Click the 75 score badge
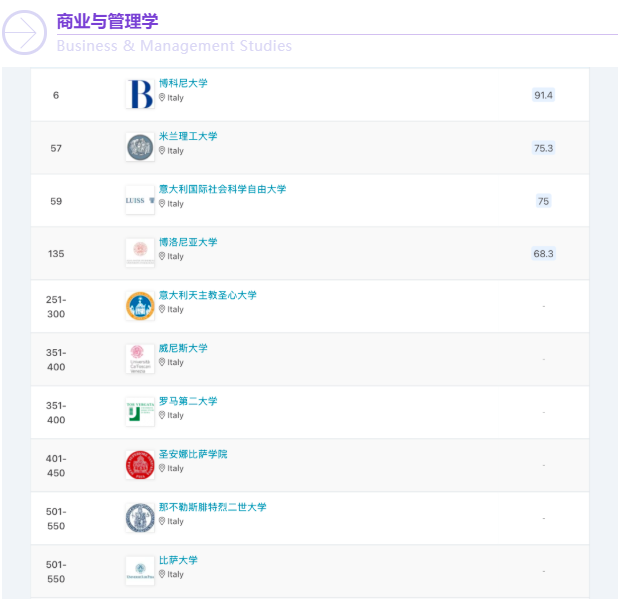Image resolution: width=621 pixels, height=599 pixels. [x=543, y=201]
